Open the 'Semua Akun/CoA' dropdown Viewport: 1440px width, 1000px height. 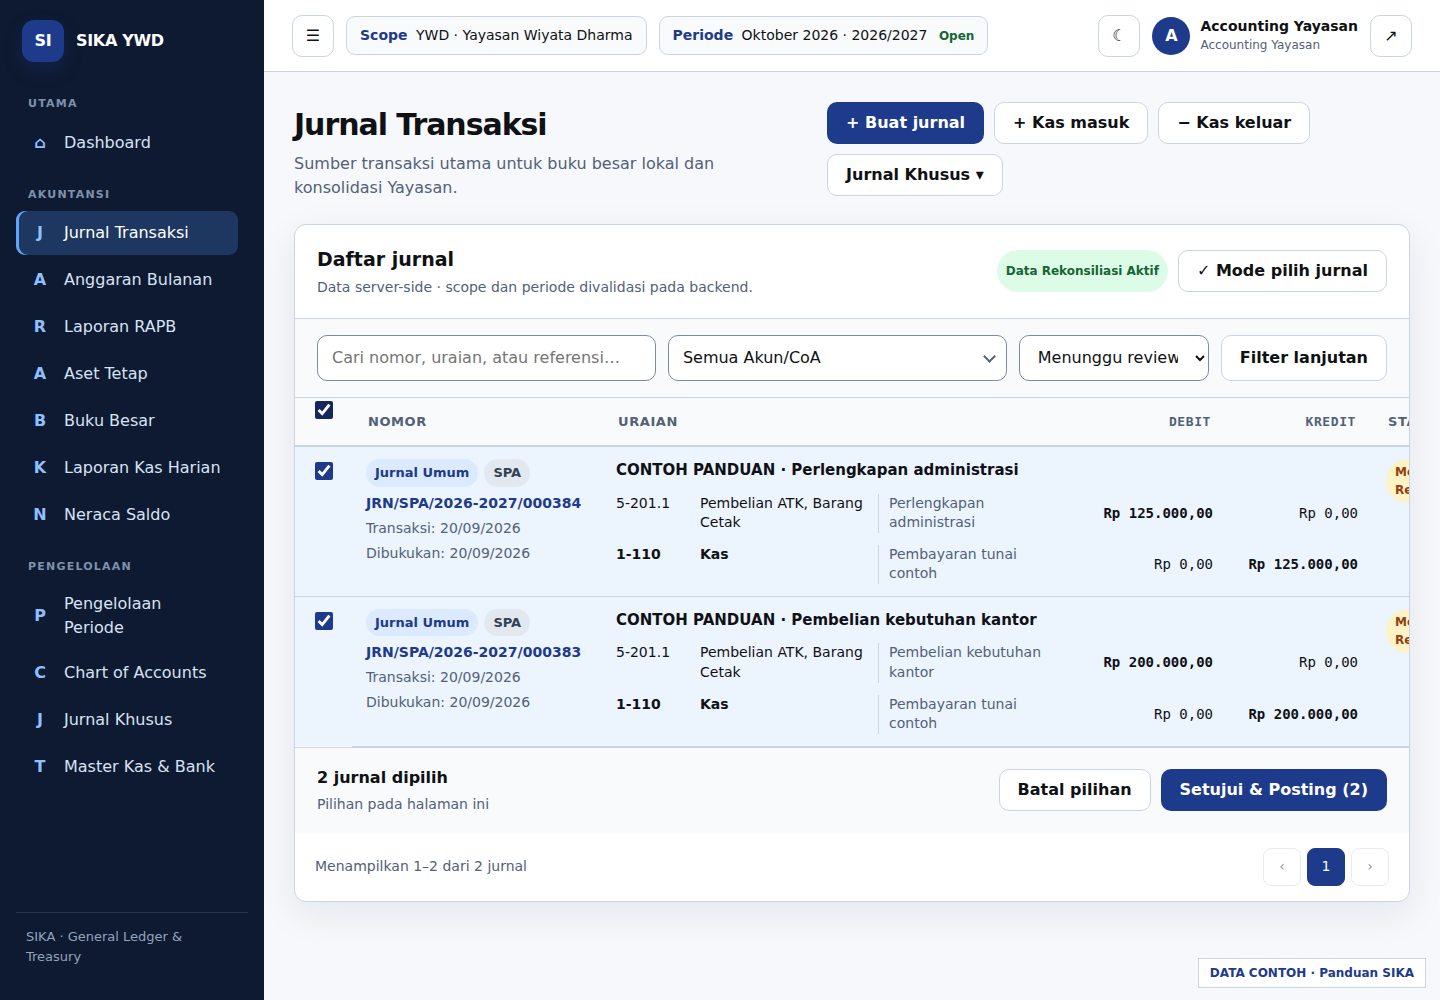pyautogui.click(x=837, y=358)
